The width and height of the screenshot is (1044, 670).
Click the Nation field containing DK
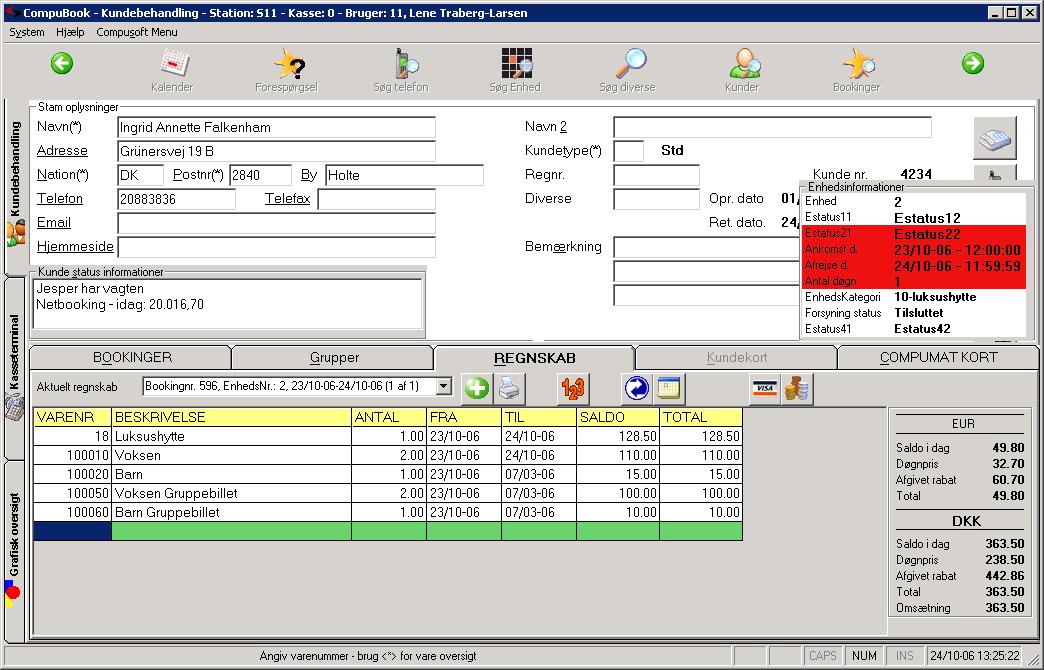(x=140, y=175)
